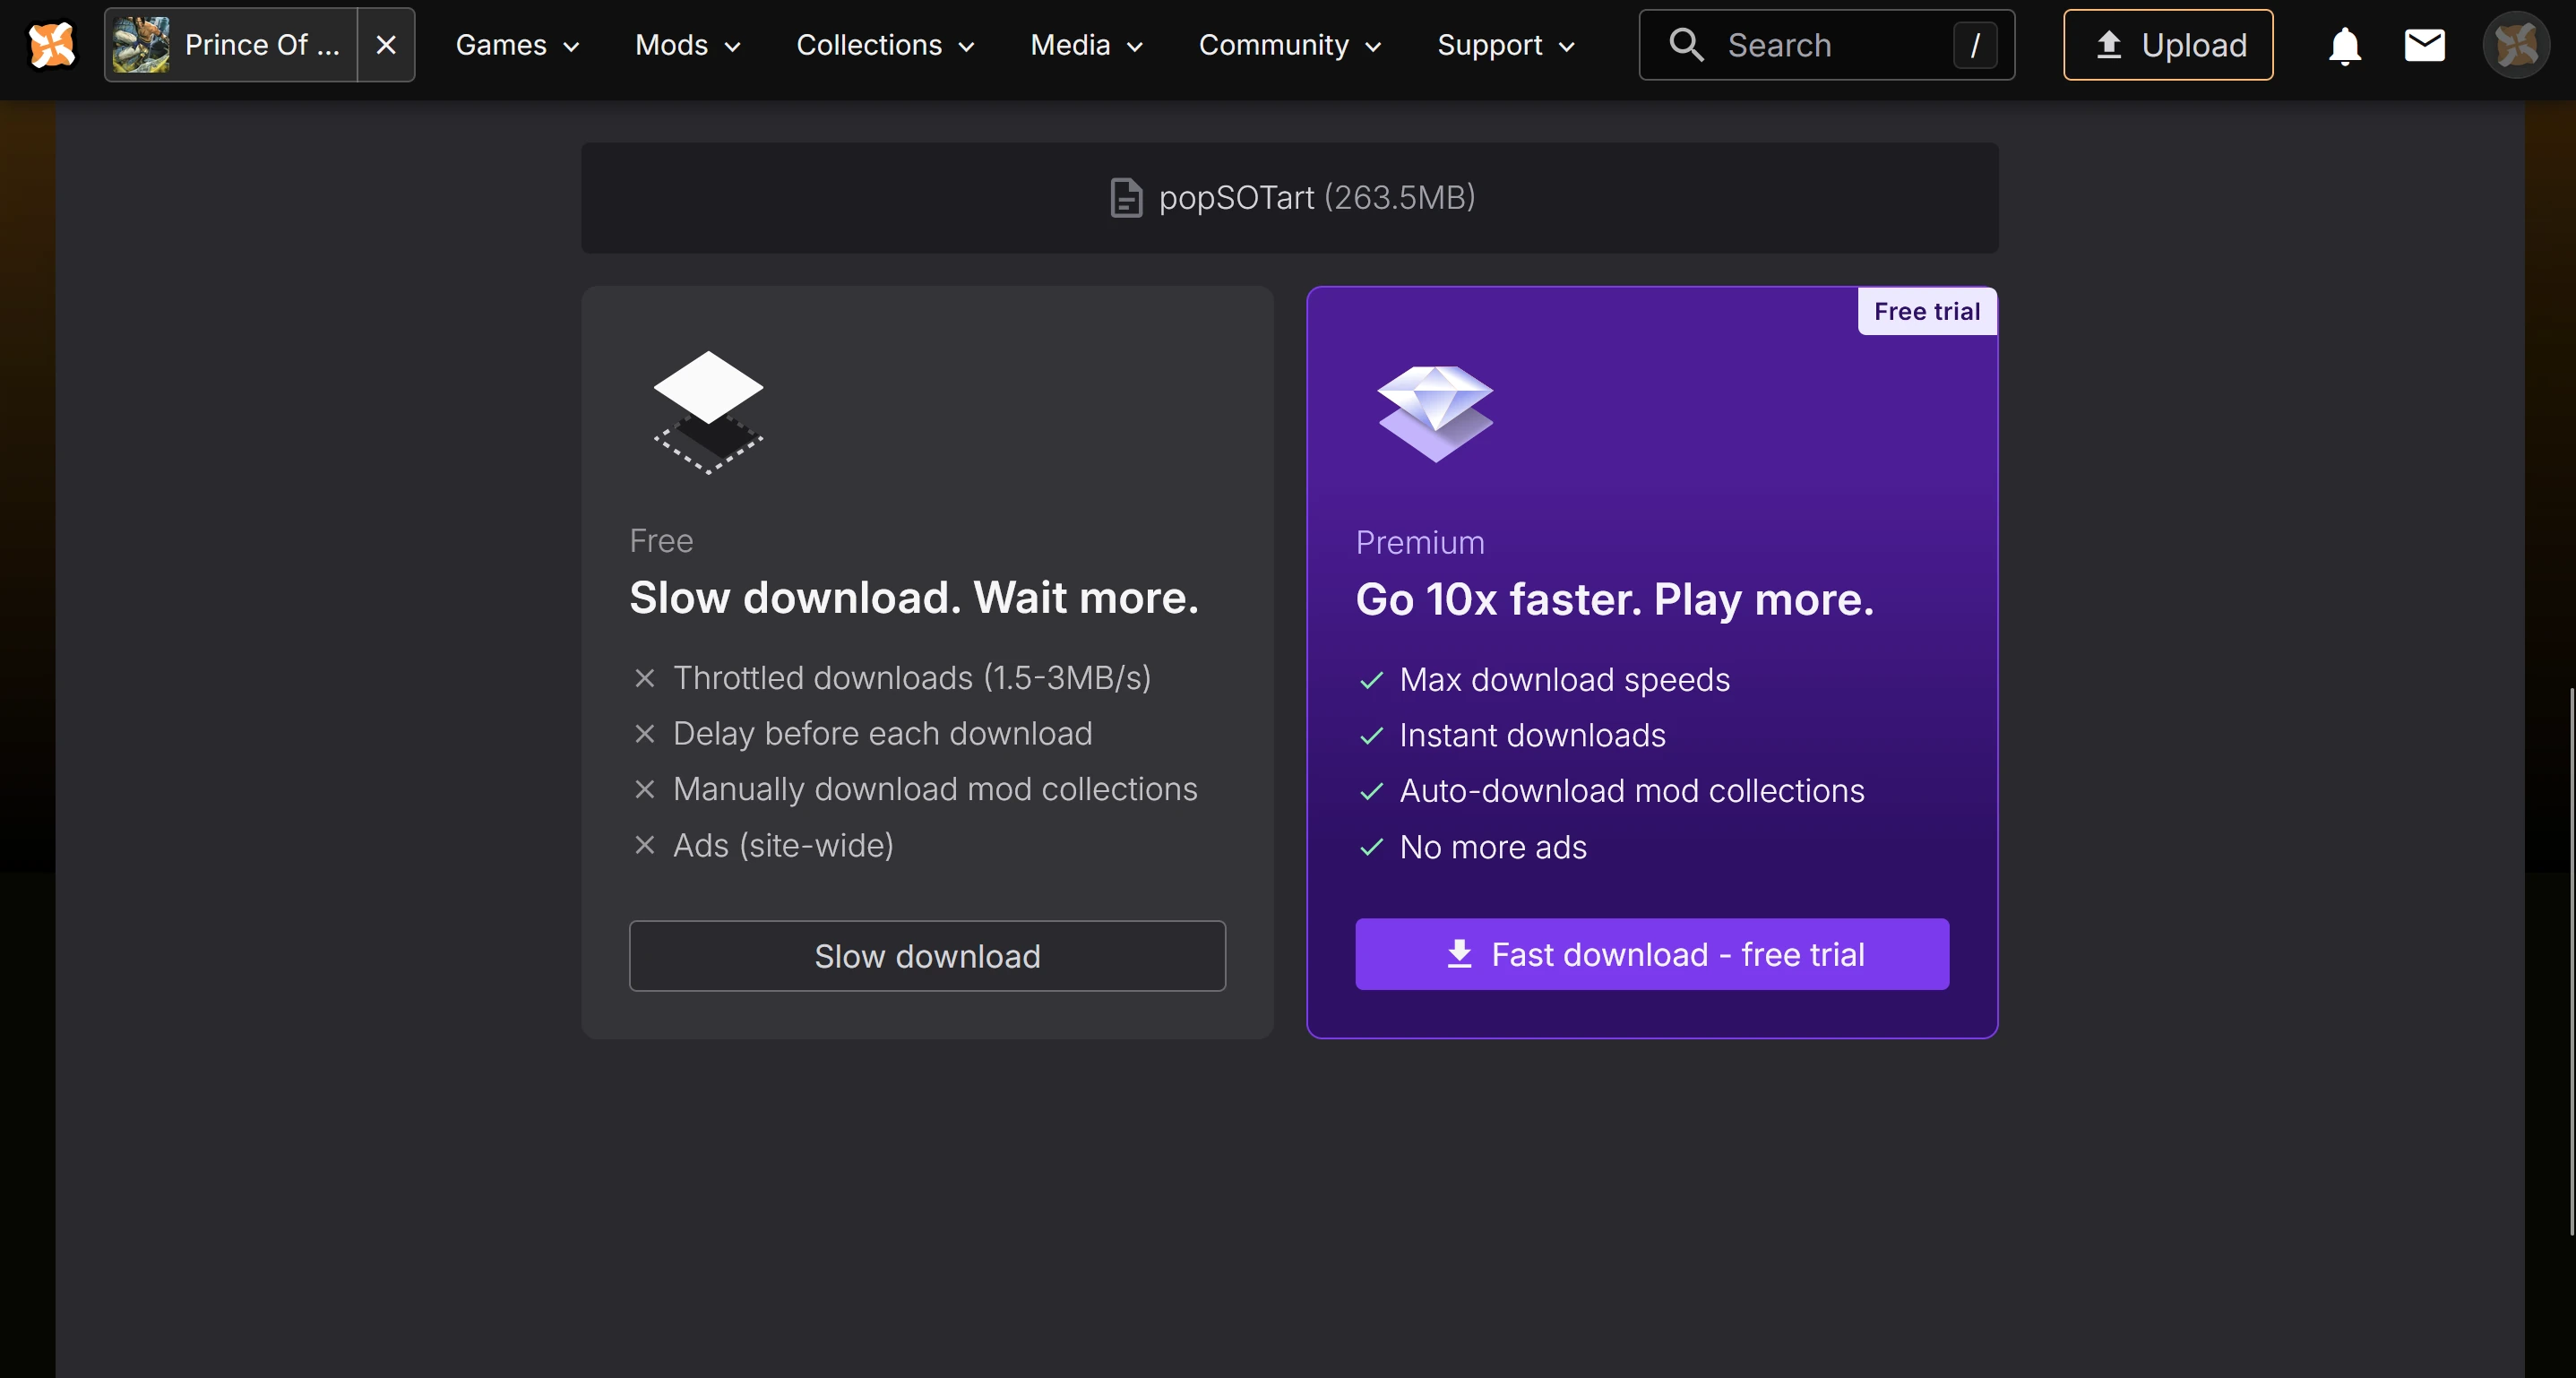
Task: Click the '(263.5MB)' file size text
Action: (x=1400, y=198)
